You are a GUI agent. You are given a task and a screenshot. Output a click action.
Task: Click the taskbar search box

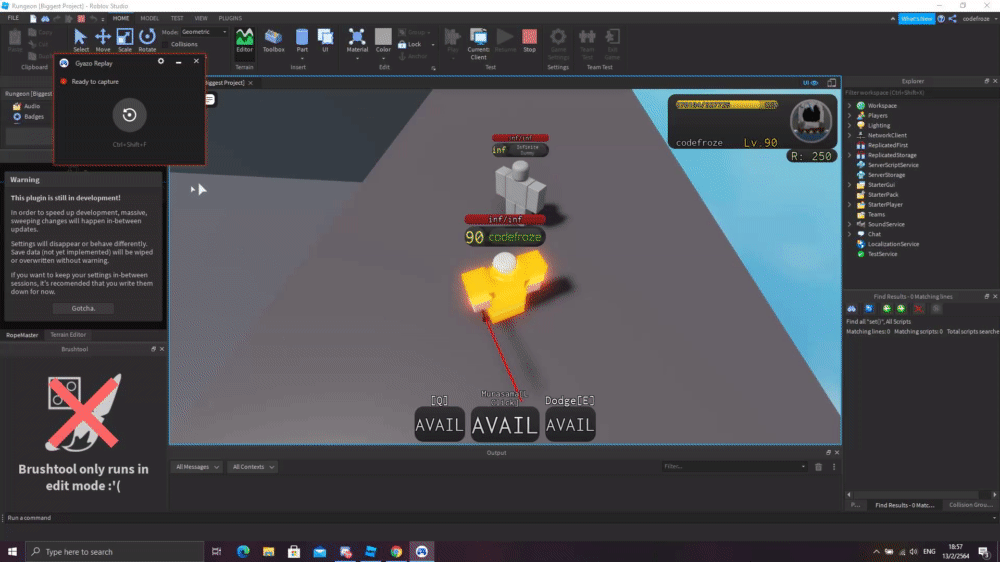115,552
